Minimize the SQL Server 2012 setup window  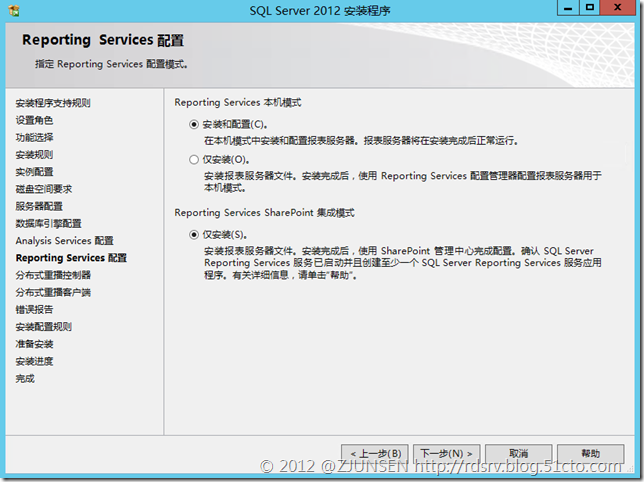point(568,8)
